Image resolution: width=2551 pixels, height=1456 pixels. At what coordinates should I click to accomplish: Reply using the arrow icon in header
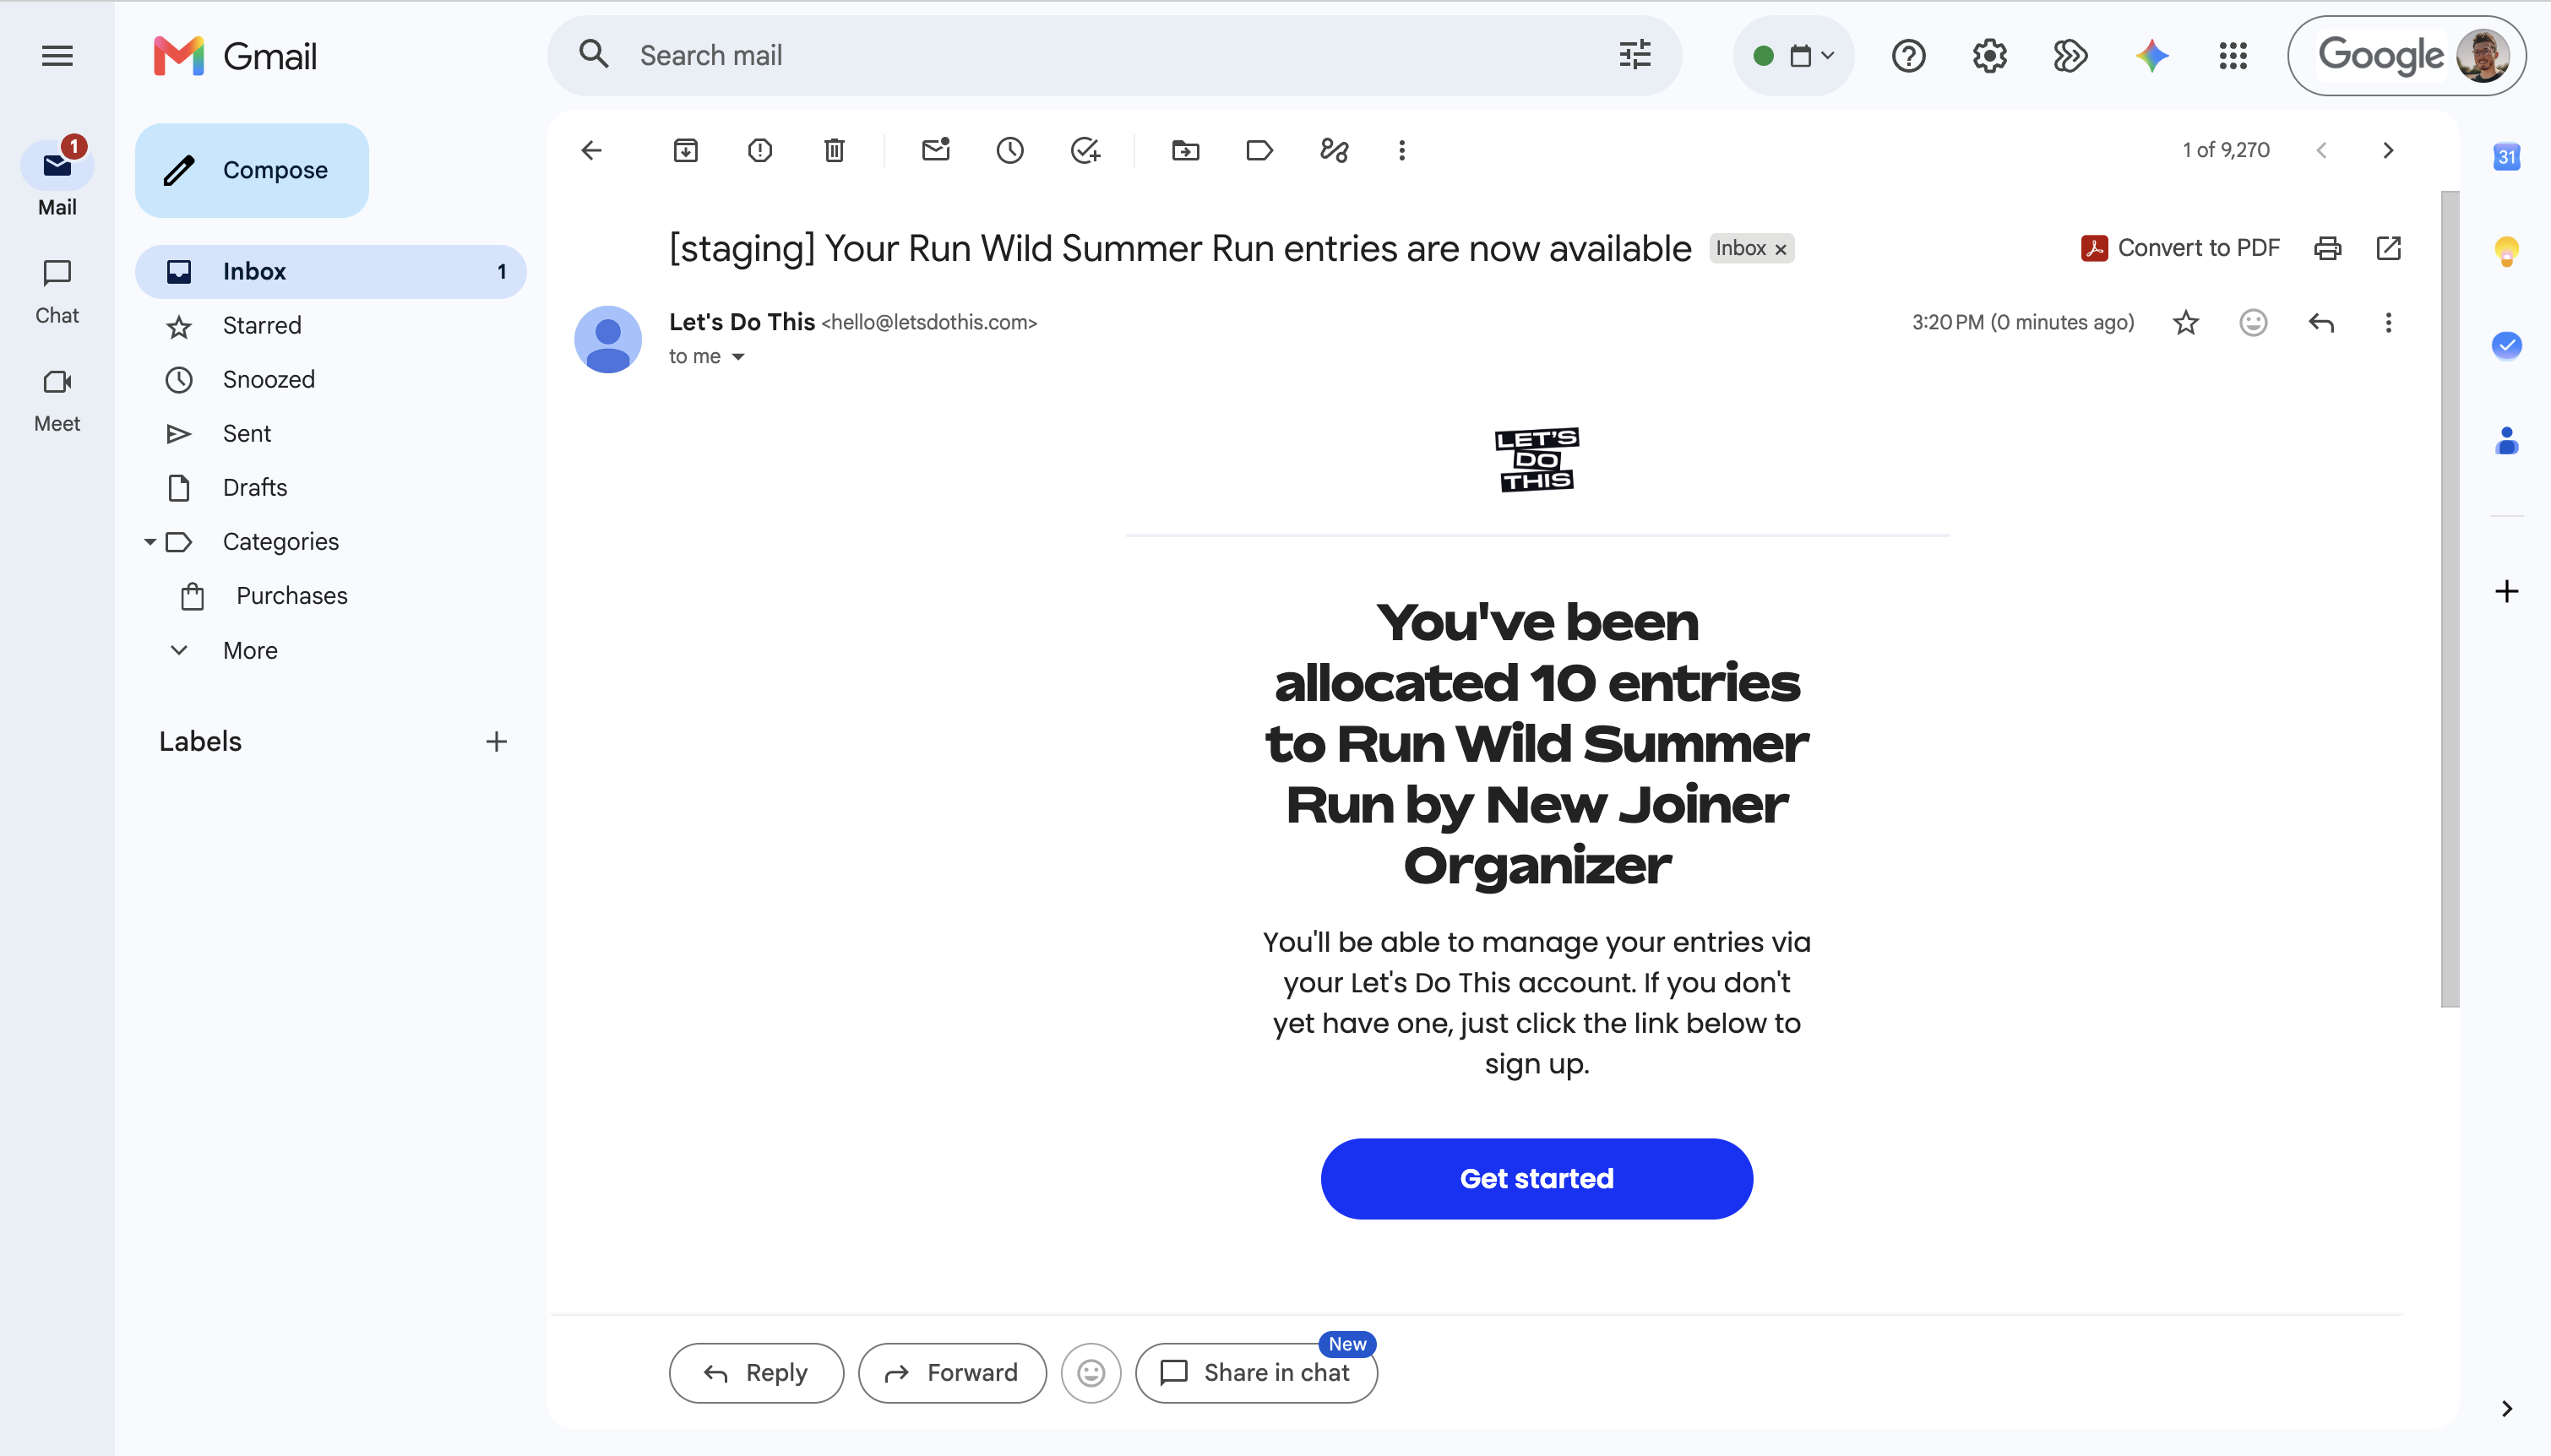tap(2321, 322)
